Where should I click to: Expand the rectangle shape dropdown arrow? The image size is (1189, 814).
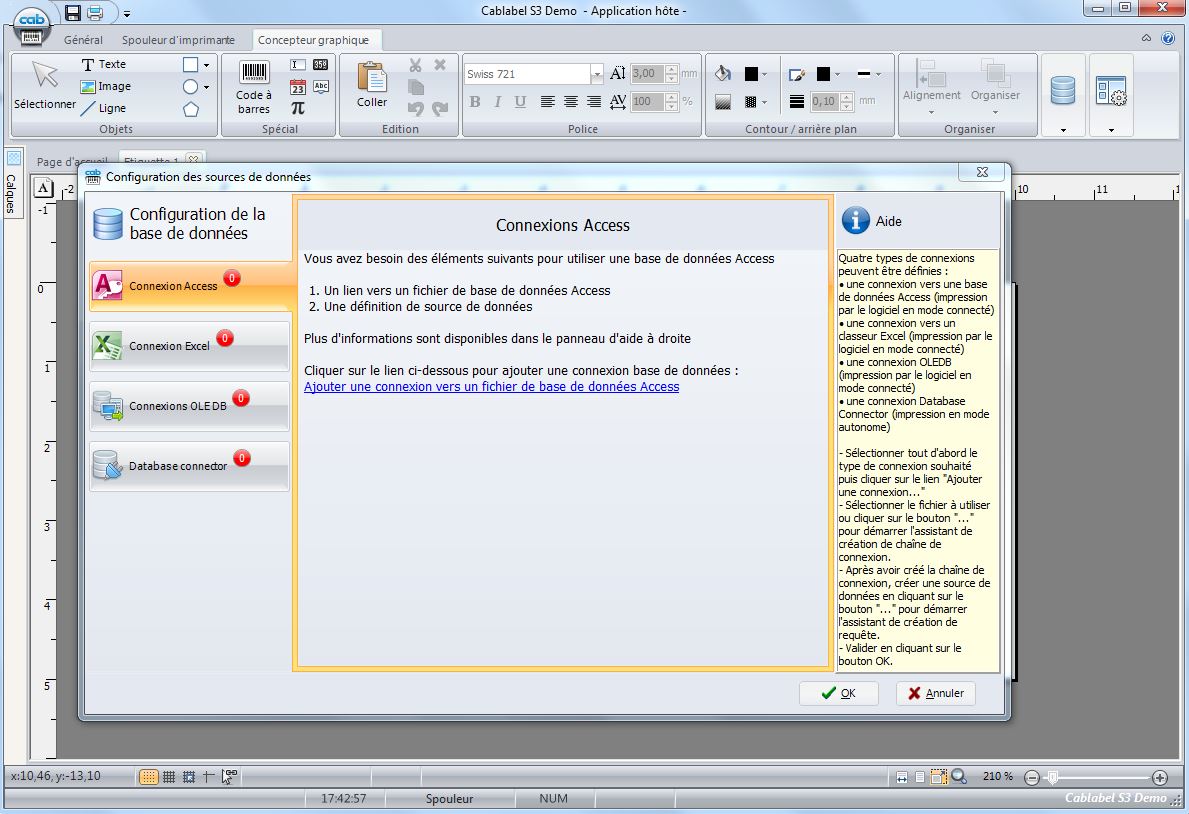(206, 65)
